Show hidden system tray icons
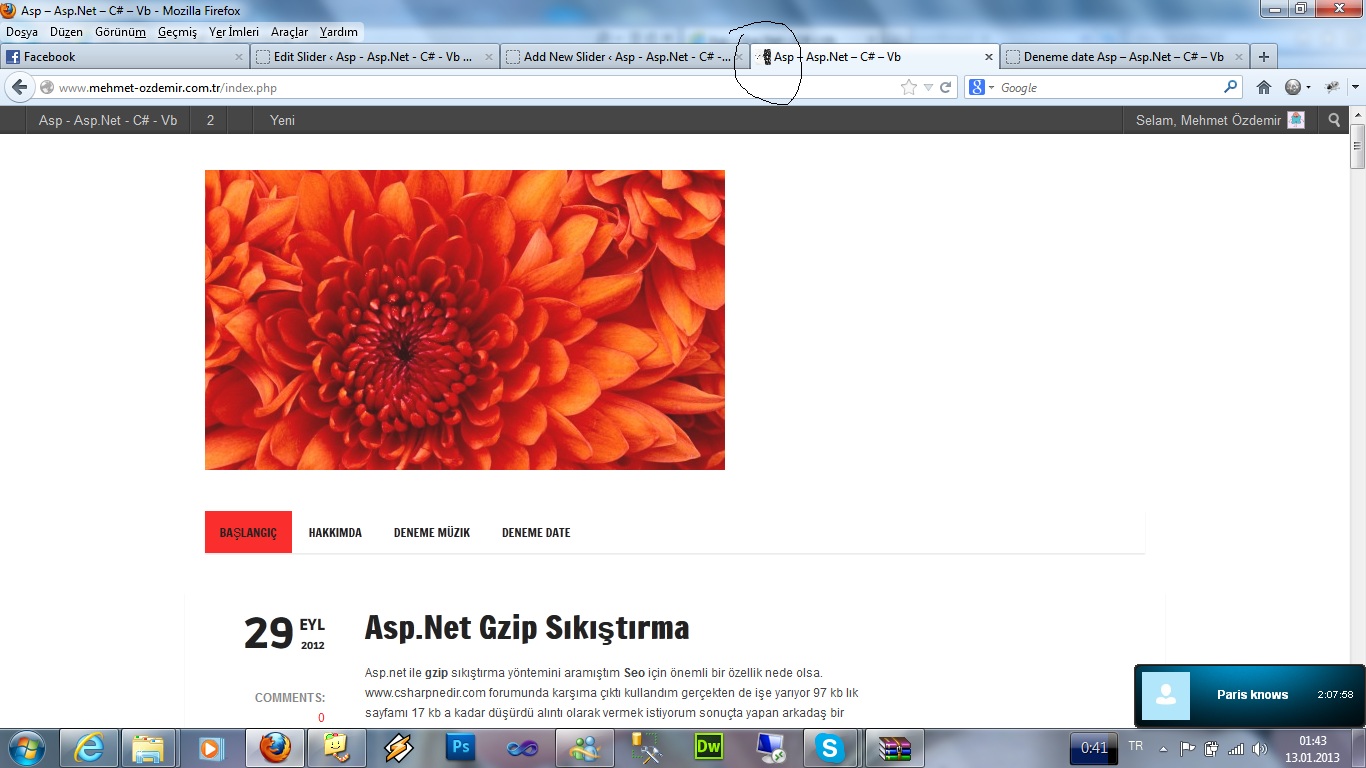The height and width of the screenshot is (768, 1366). [x=1163, y=748]
